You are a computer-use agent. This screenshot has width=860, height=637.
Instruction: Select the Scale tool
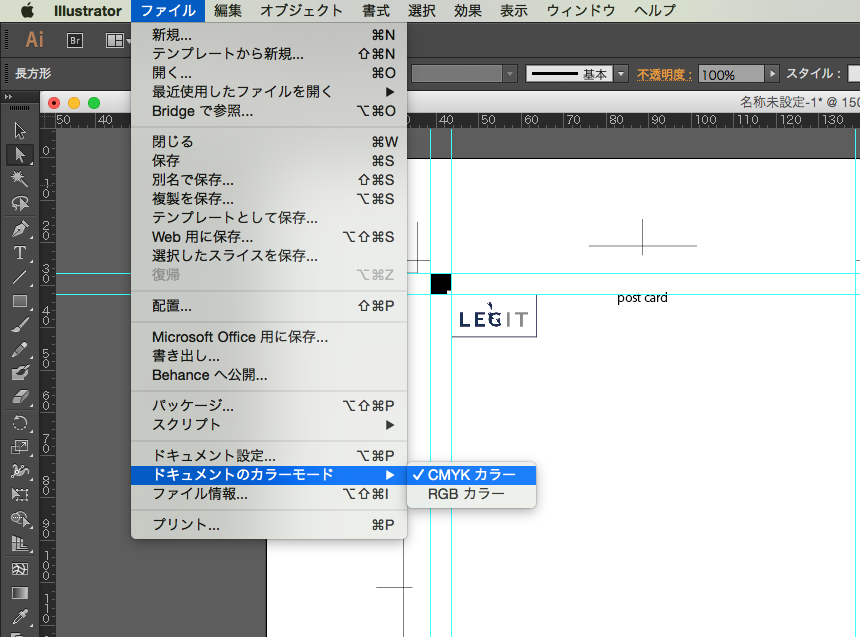click(20, 447)
